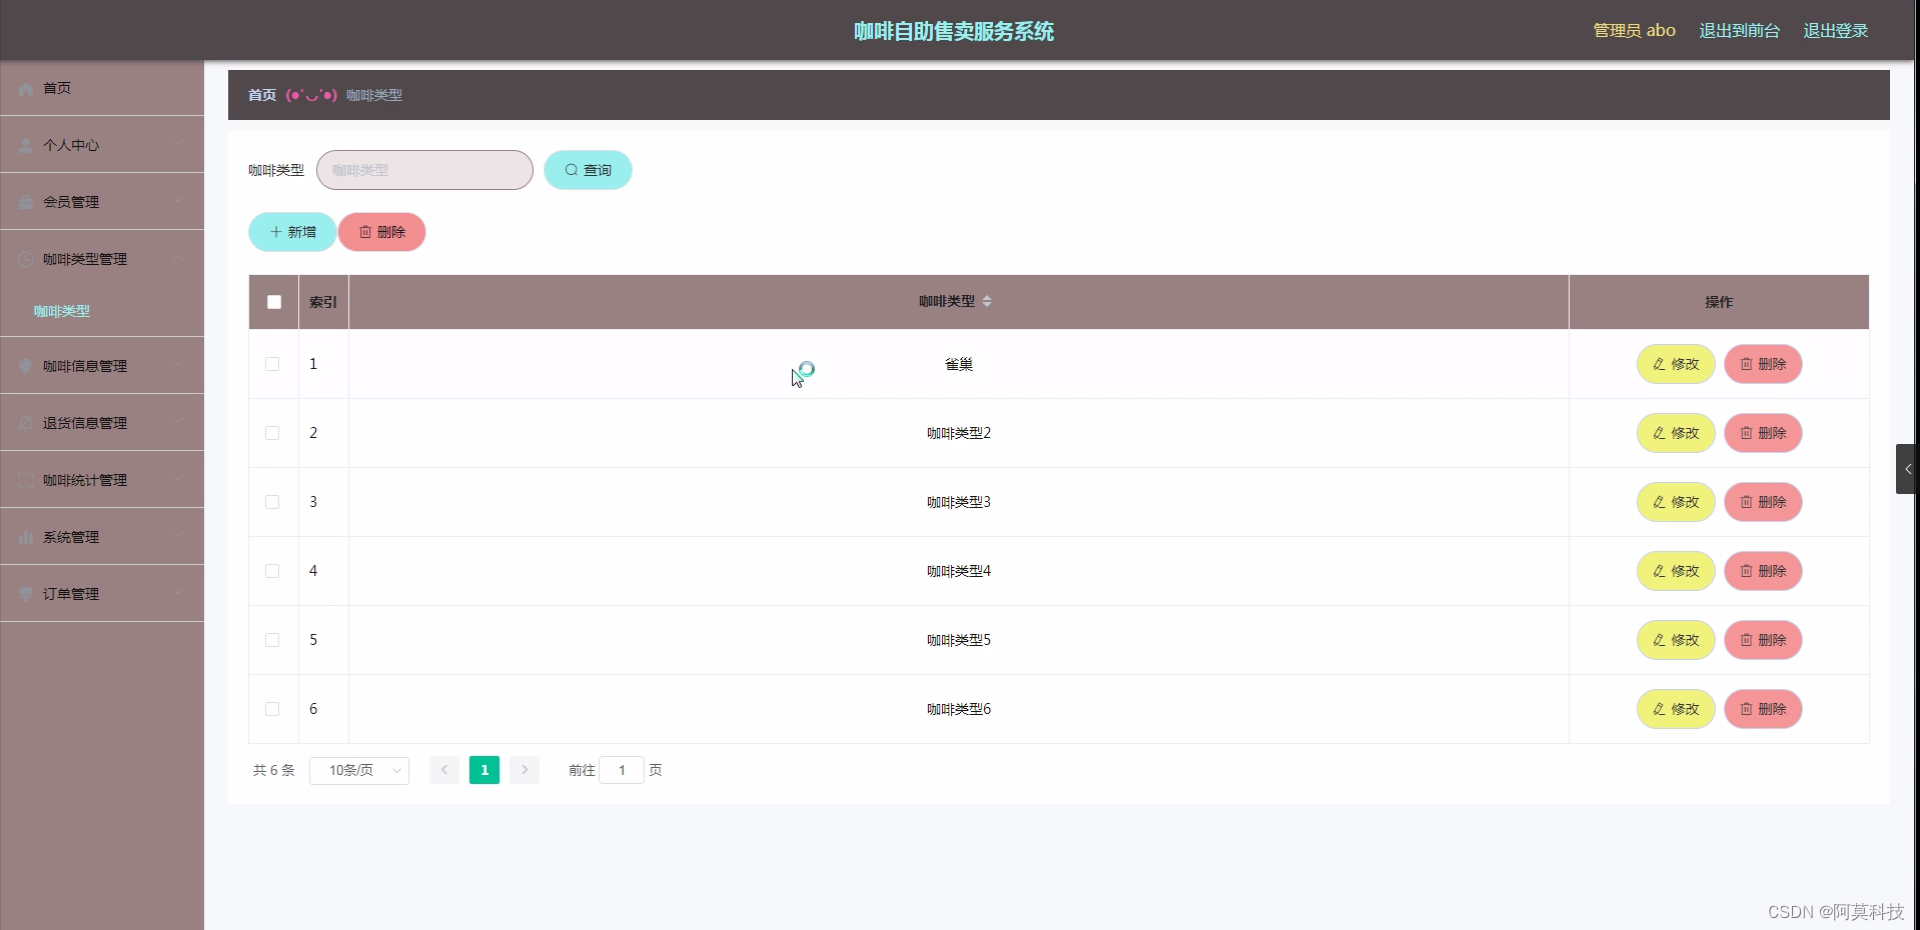Click the clock icon beside 咖啡类型管理
The width and height of the screenshot is (1920, 930).
click(25, 259)
